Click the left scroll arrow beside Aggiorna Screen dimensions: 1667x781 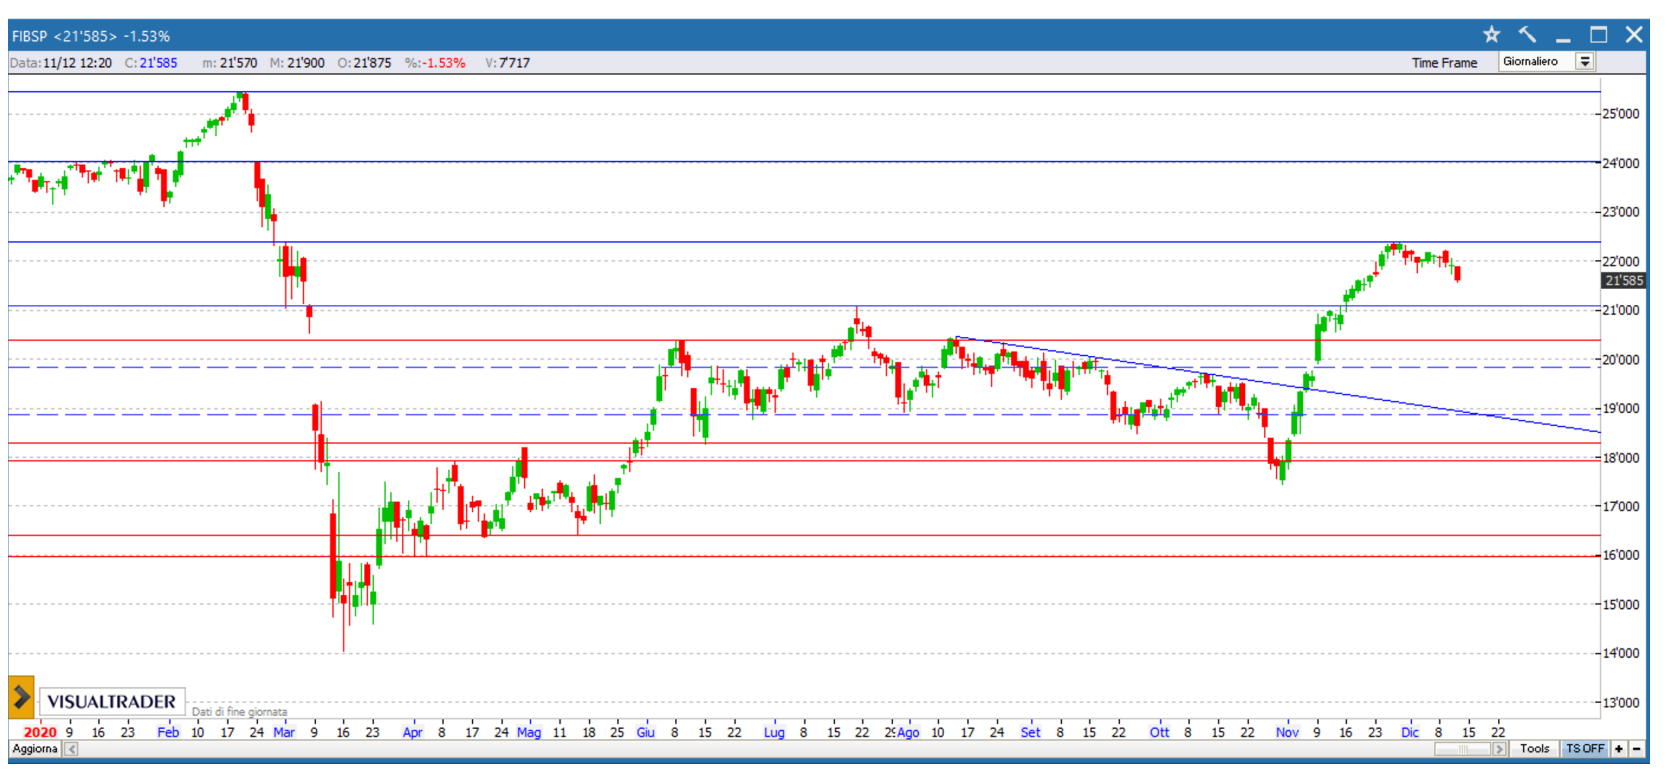(x=71, y=749)
